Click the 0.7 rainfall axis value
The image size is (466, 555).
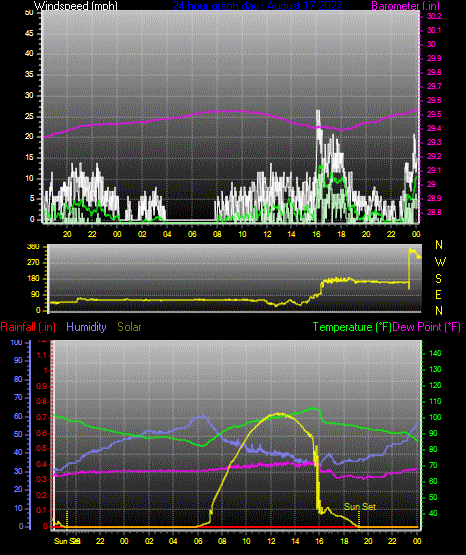pos(42,417)
